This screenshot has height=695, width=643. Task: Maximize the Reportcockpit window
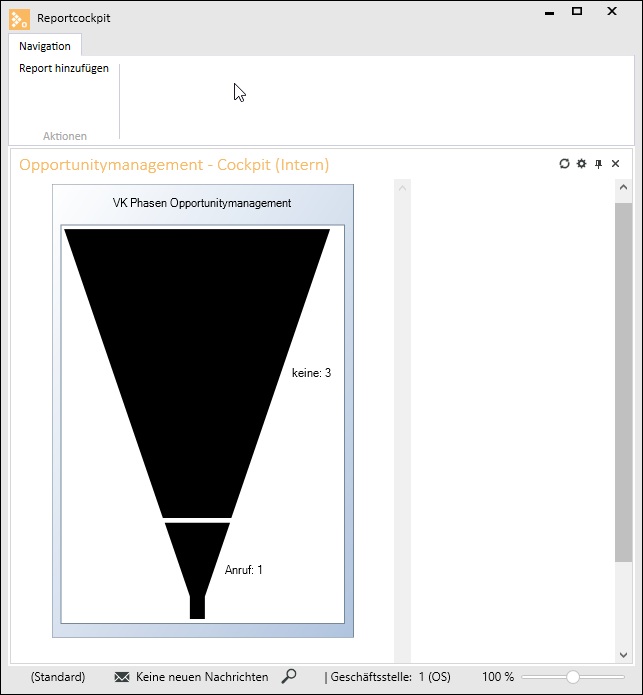(577, 11)
